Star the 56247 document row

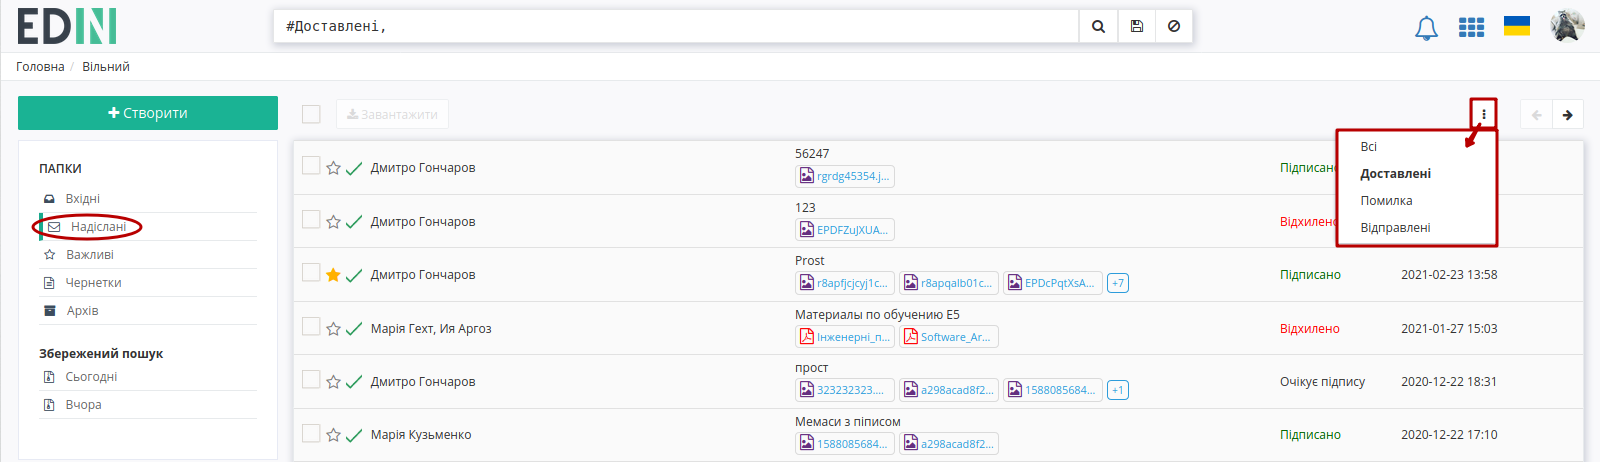334,168
